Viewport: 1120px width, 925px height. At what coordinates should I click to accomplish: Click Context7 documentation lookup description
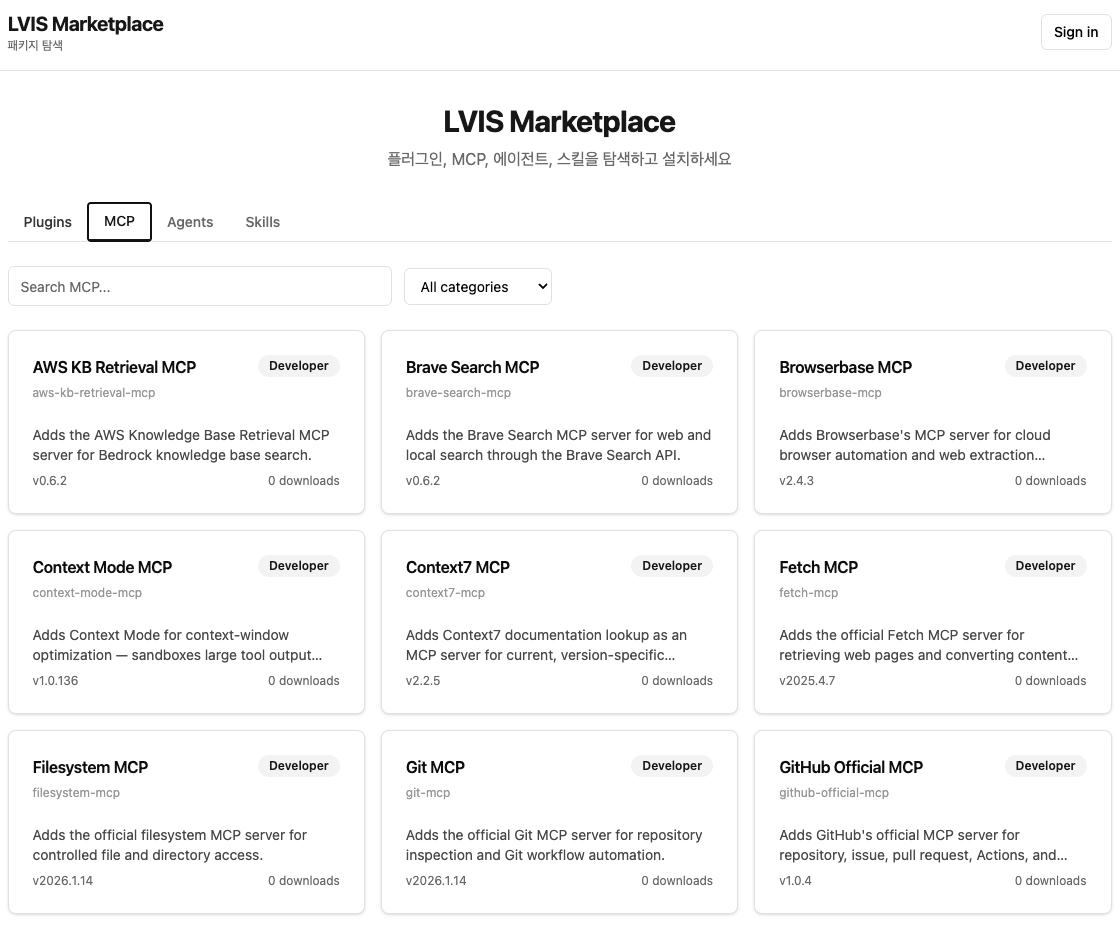[x=546, y=645]
